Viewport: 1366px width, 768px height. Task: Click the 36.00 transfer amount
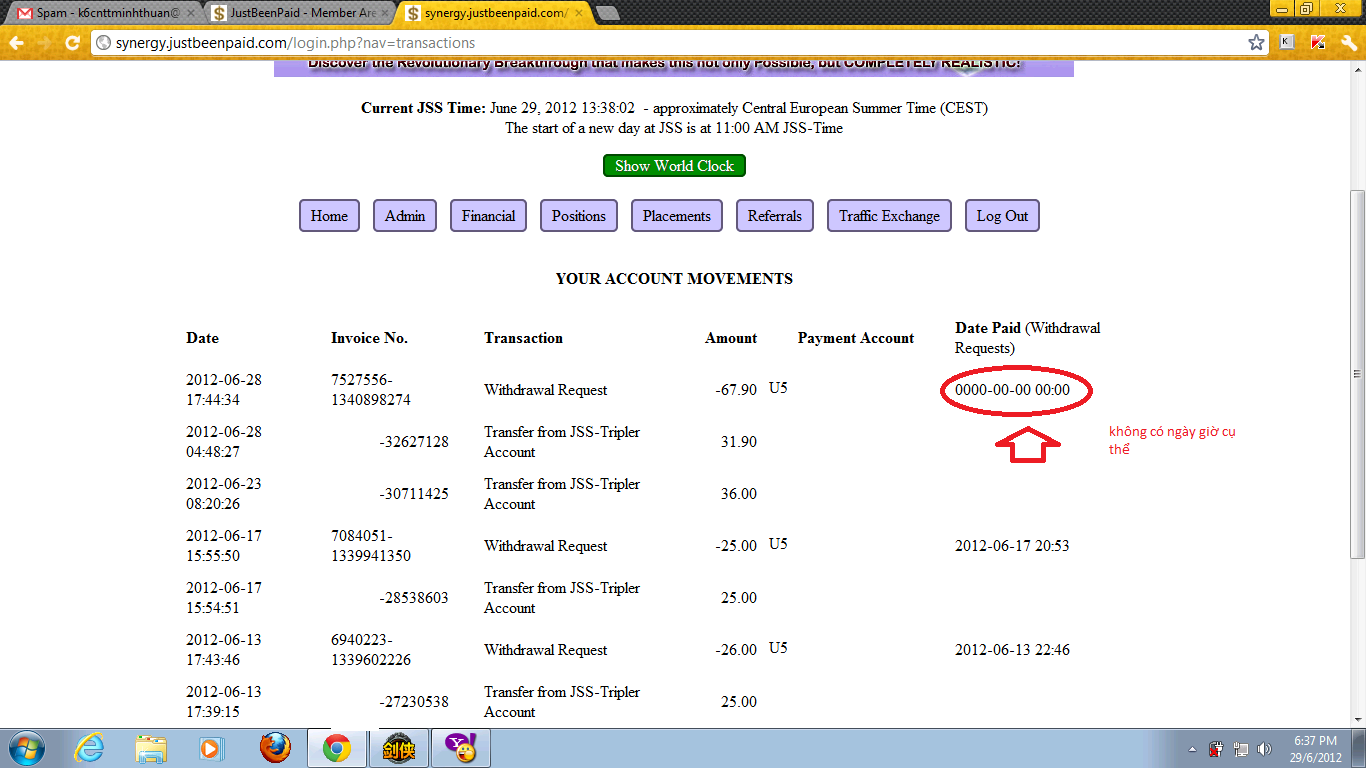739,494
